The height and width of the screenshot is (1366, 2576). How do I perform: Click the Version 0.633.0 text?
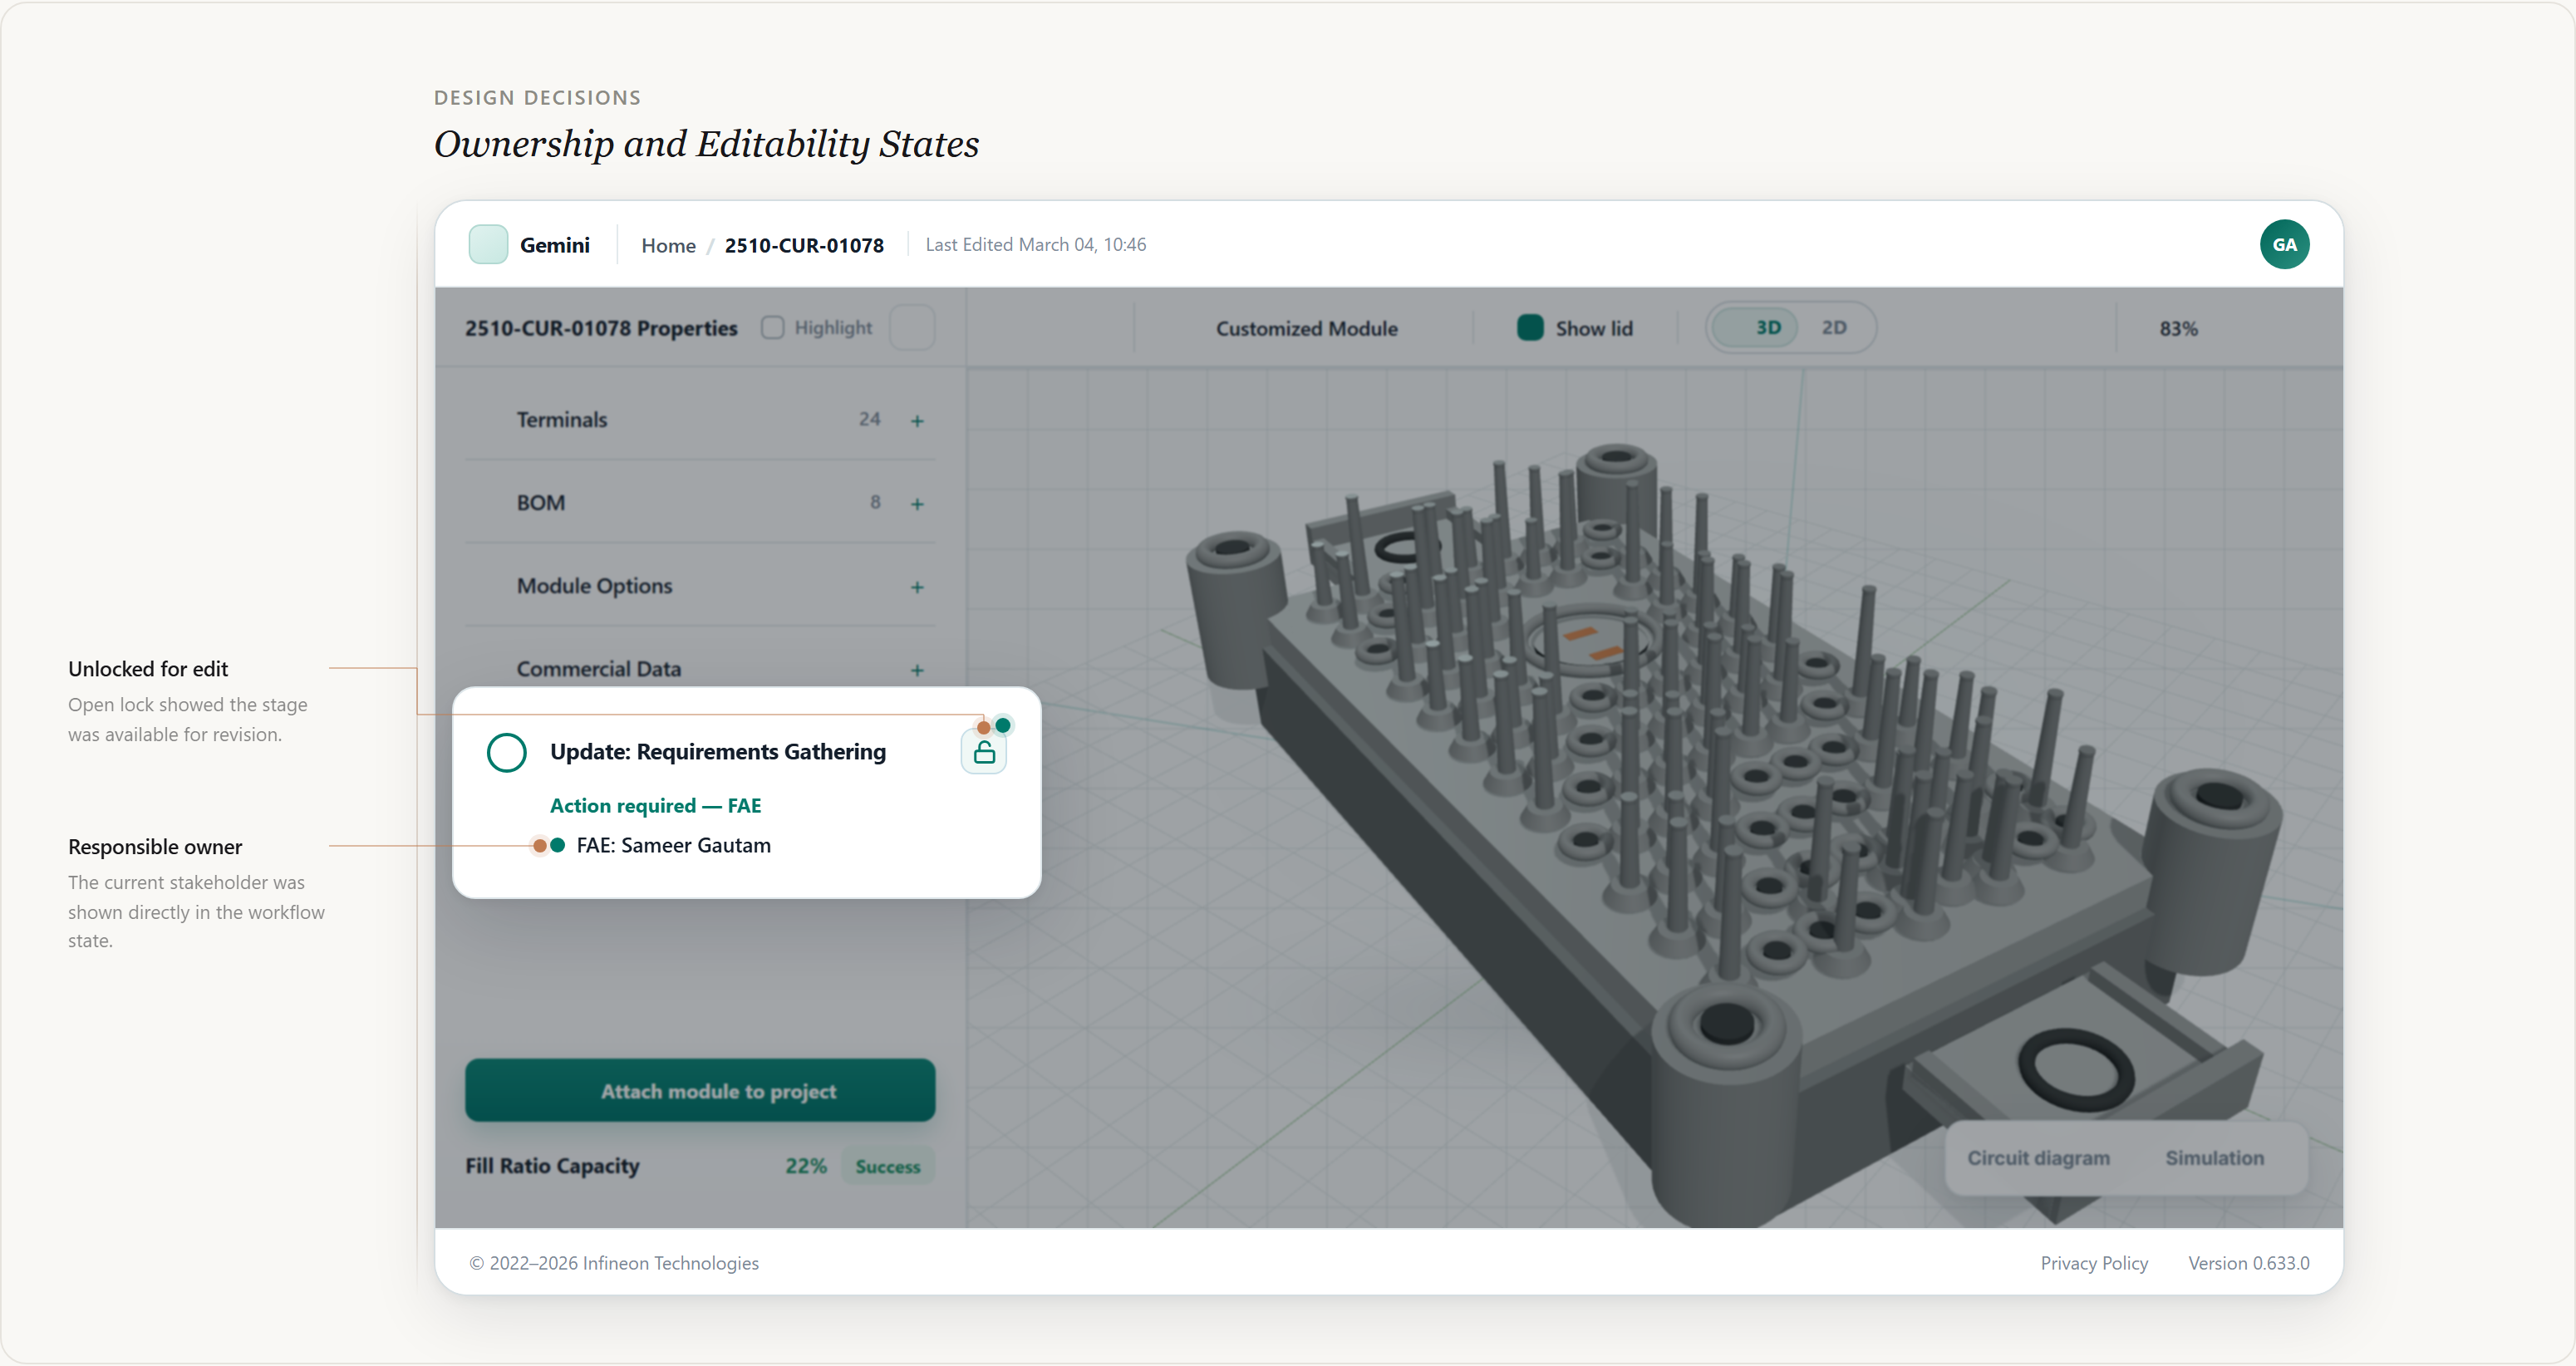click(2248, 1263)
